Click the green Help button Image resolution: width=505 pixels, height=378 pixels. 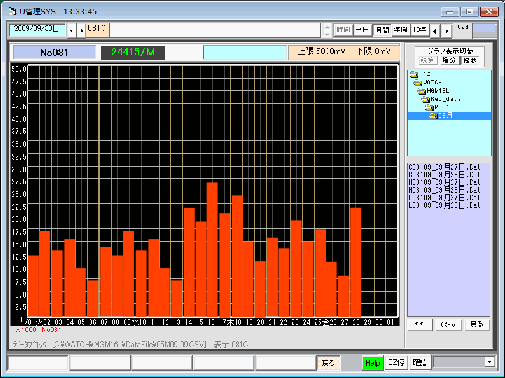click(373, 363)
